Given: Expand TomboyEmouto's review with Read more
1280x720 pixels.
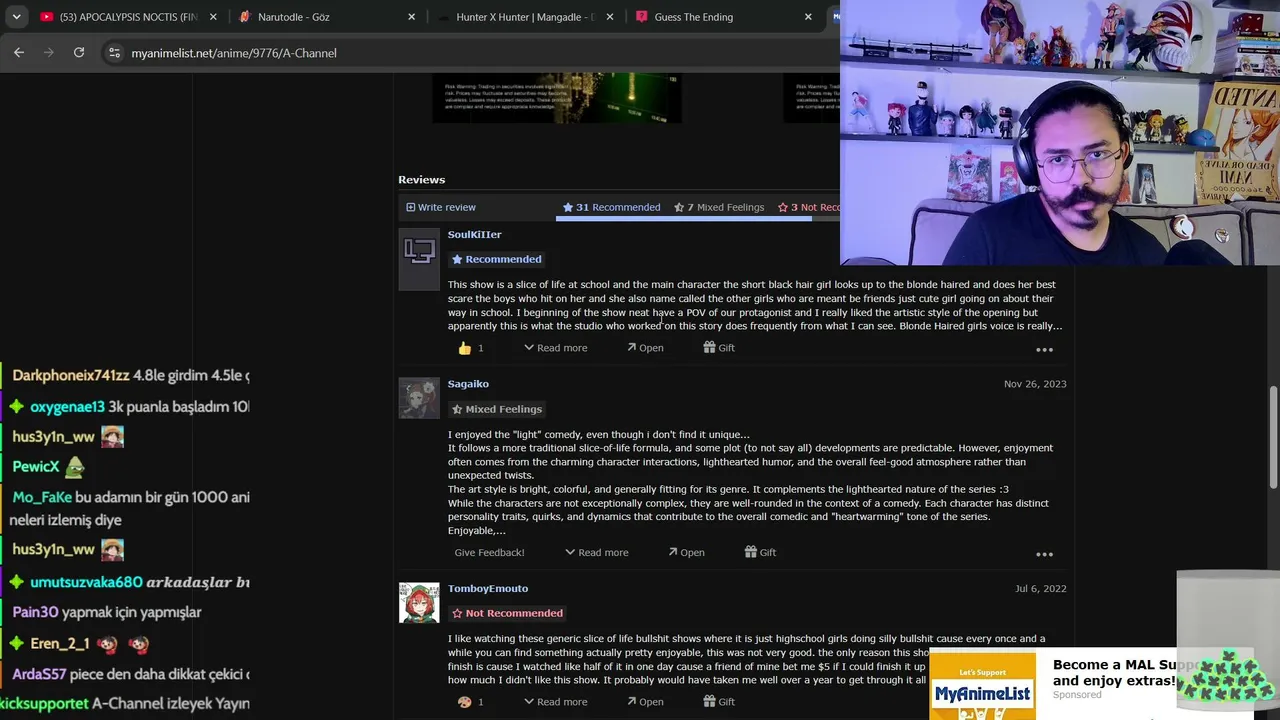Looking at the screenshot, I should [556, 702].
